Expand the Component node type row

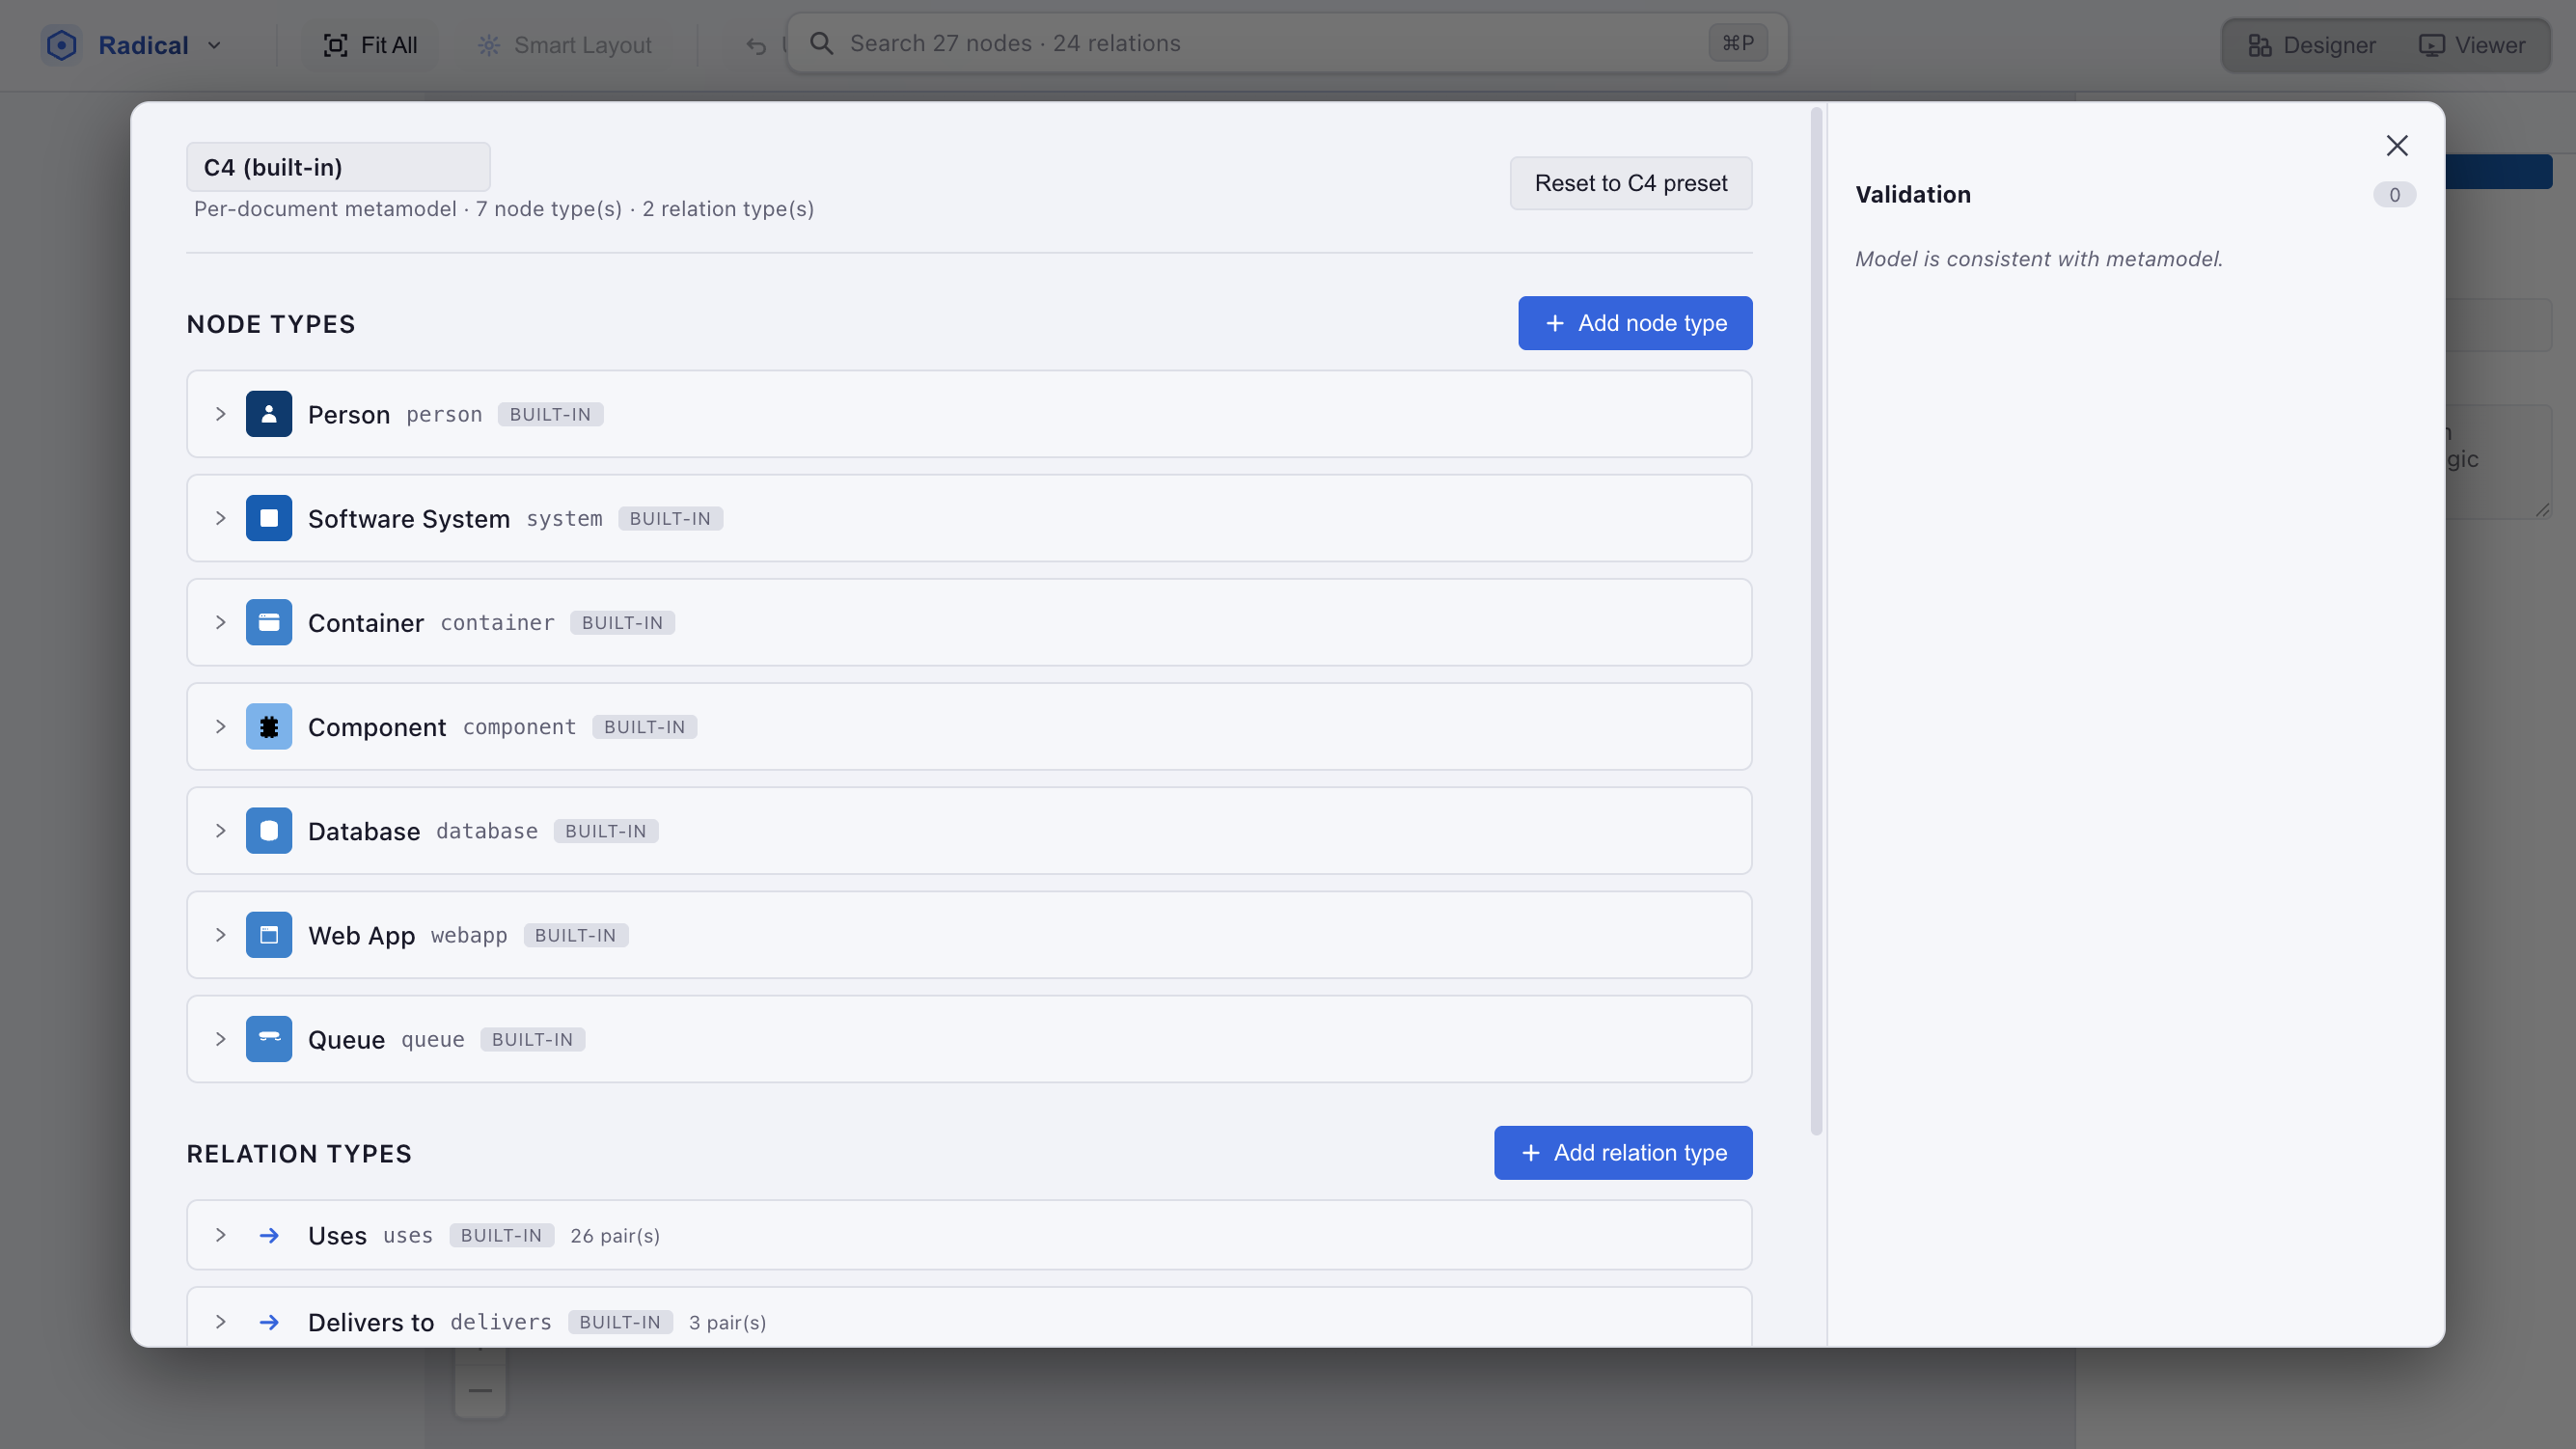[x=220, y=727]
